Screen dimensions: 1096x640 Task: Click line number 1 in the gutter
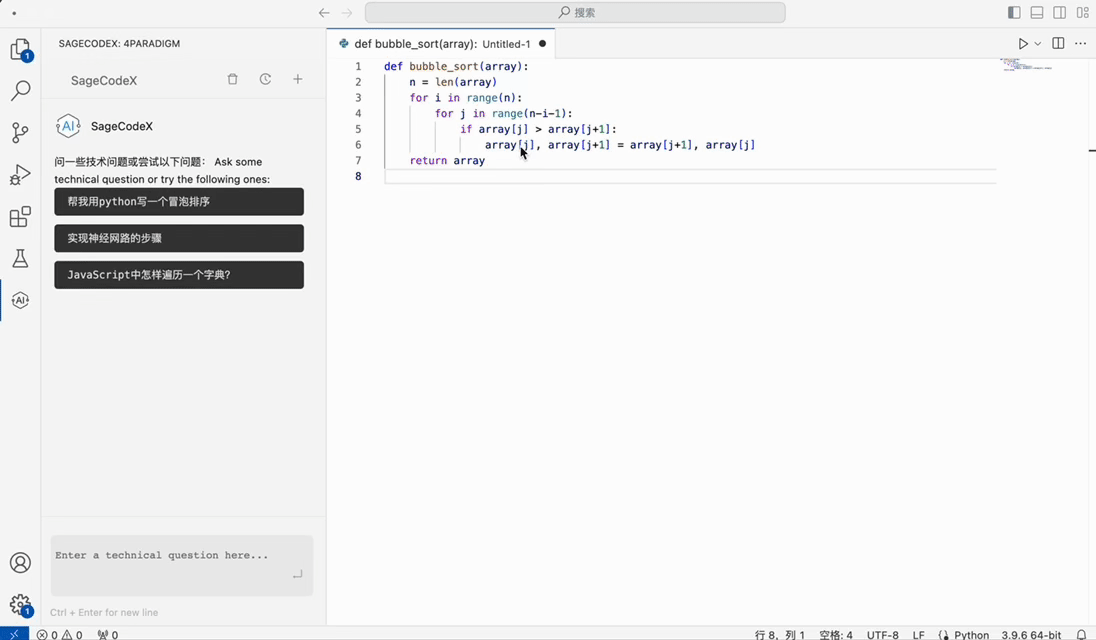pyautogui.click(x=358, y=66)
